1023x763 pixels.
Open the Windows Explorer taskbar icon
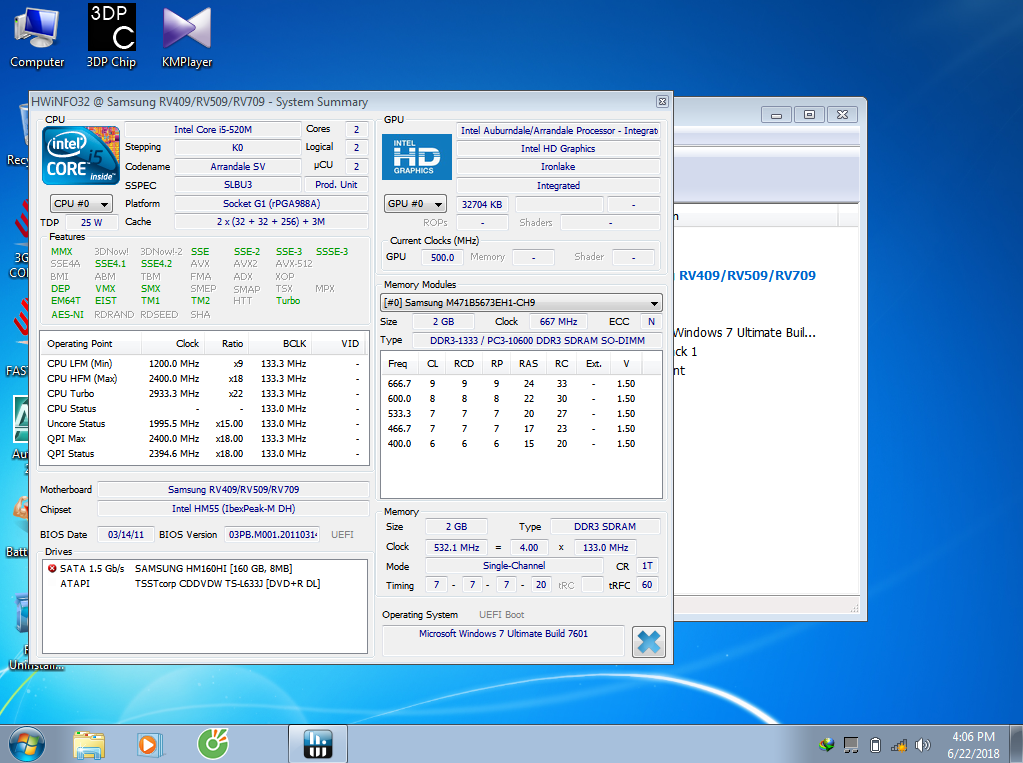pos(89,743)
